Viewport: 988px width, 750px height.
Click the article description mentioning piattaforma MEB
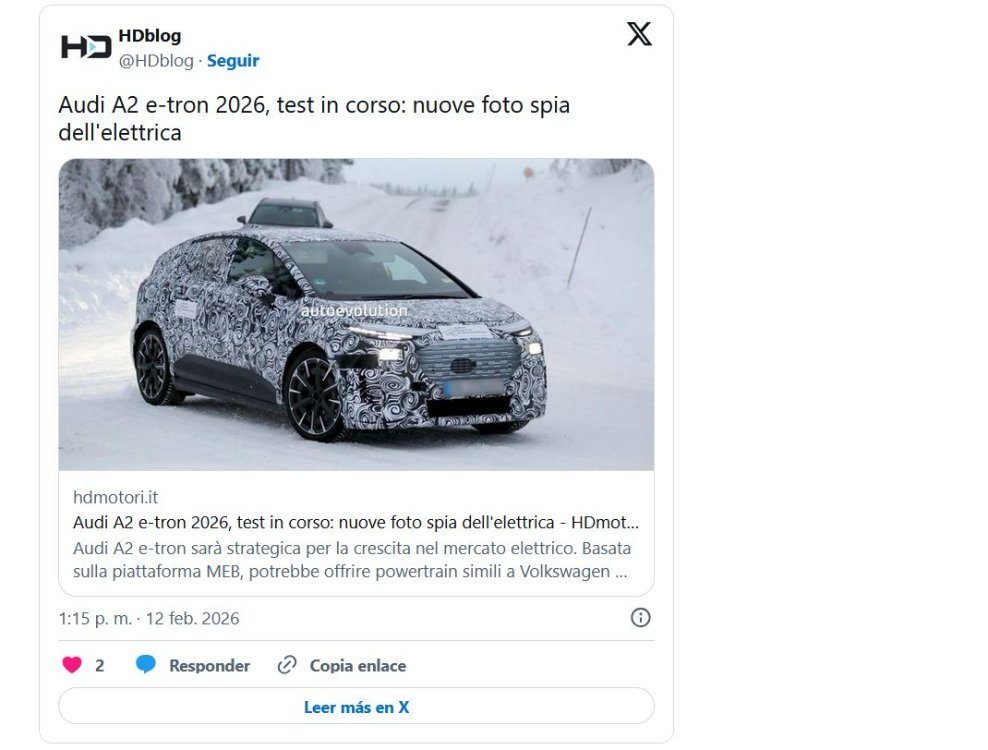click(x=351, y=560)
